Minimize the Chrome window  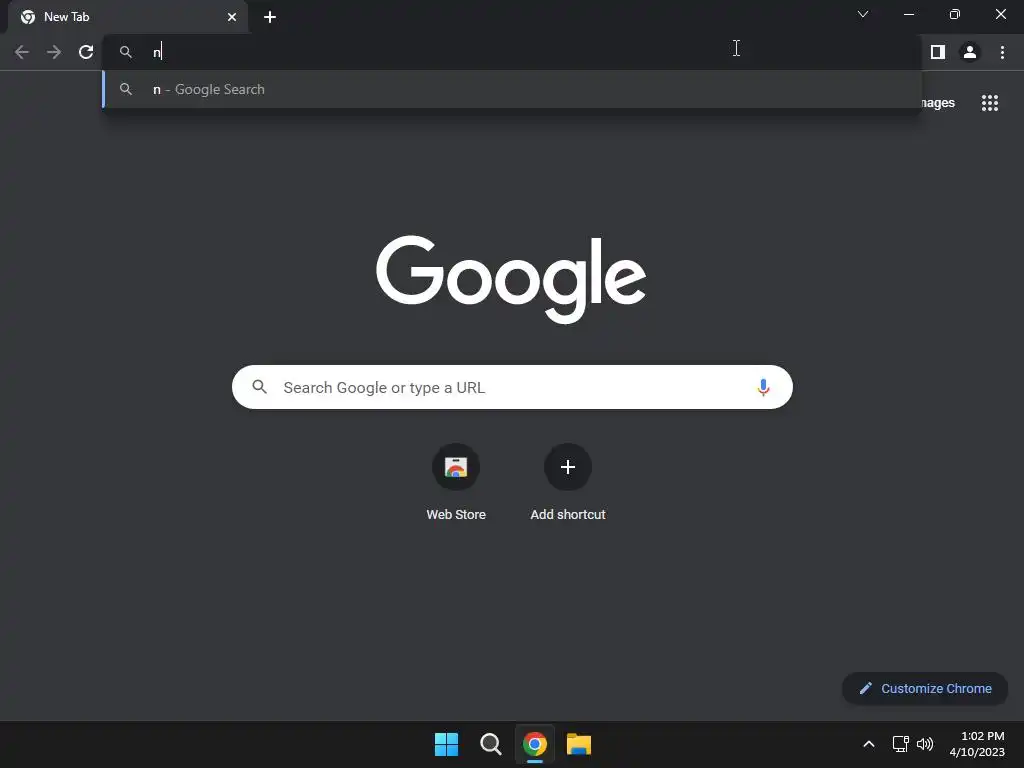pos(909,14)
